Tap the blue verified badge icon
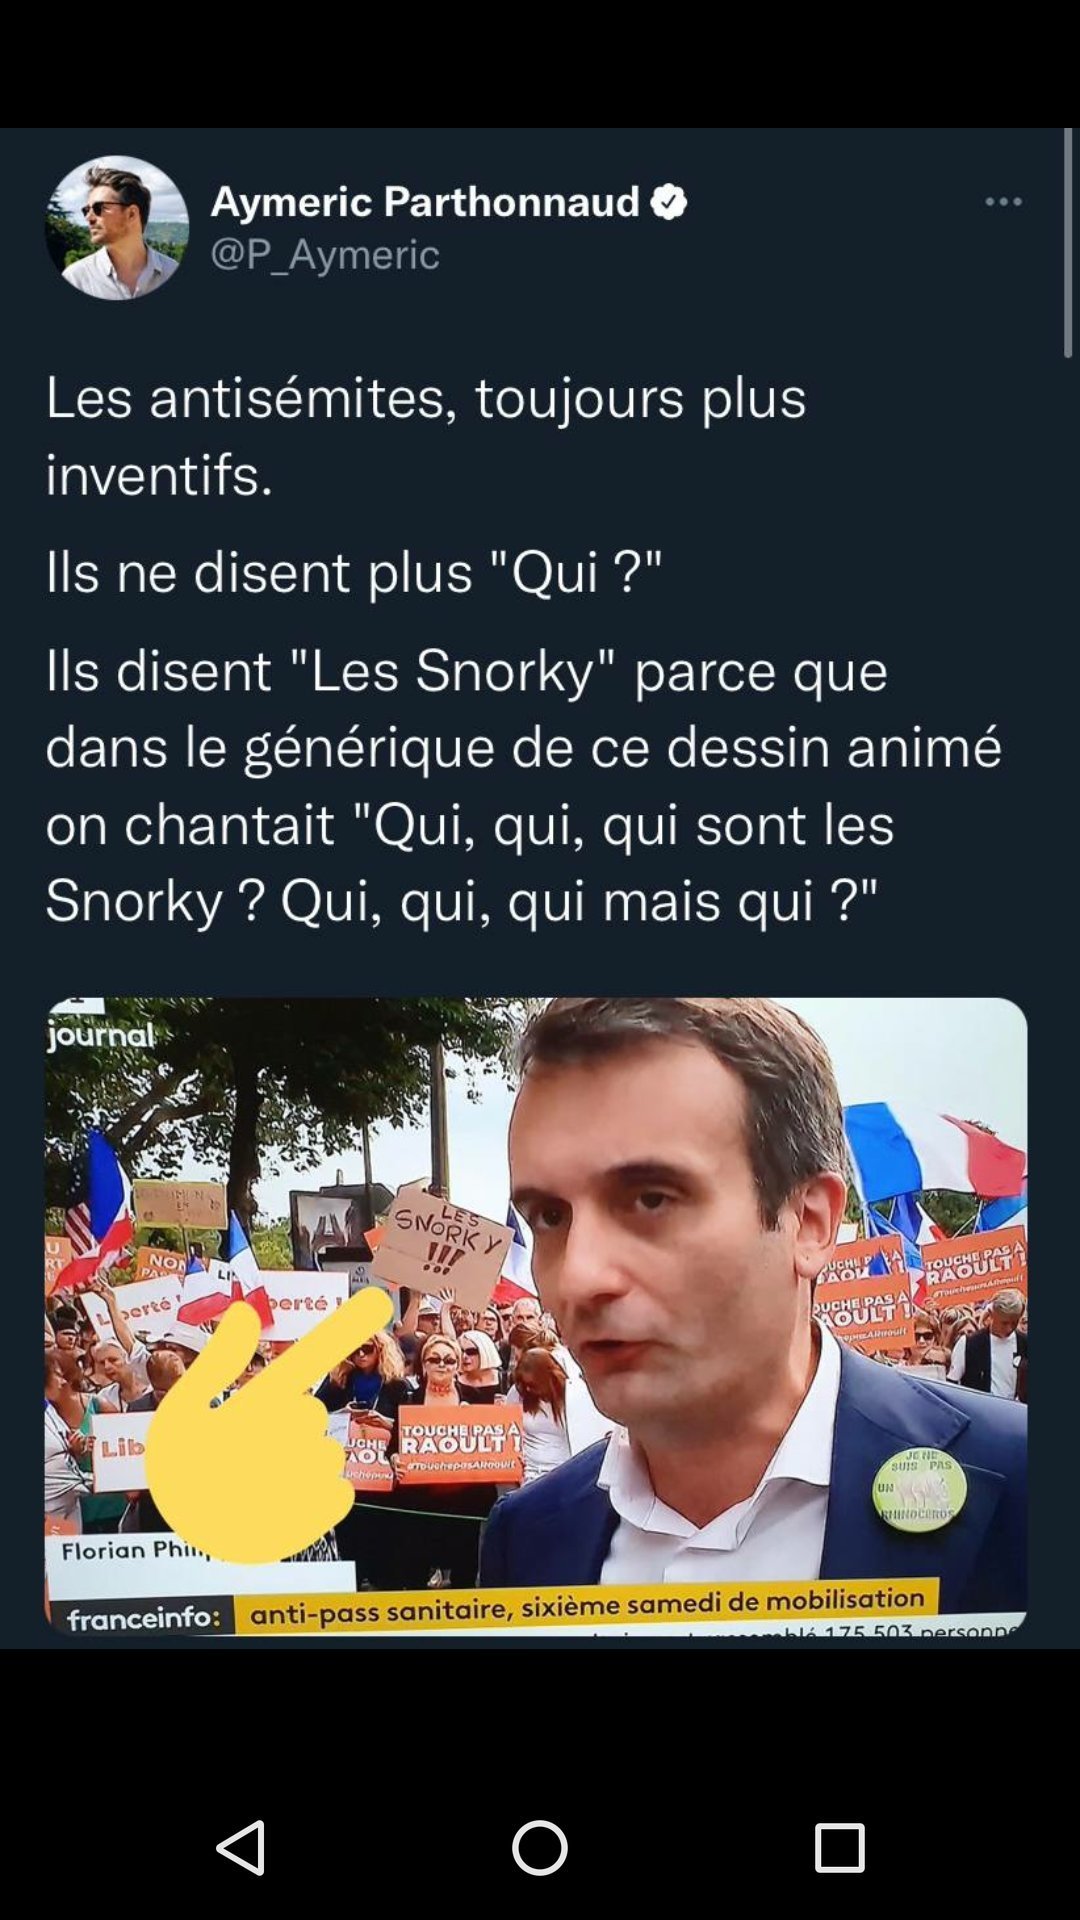The width and height of the screenshot is (1080, 1920). [669, 202]
